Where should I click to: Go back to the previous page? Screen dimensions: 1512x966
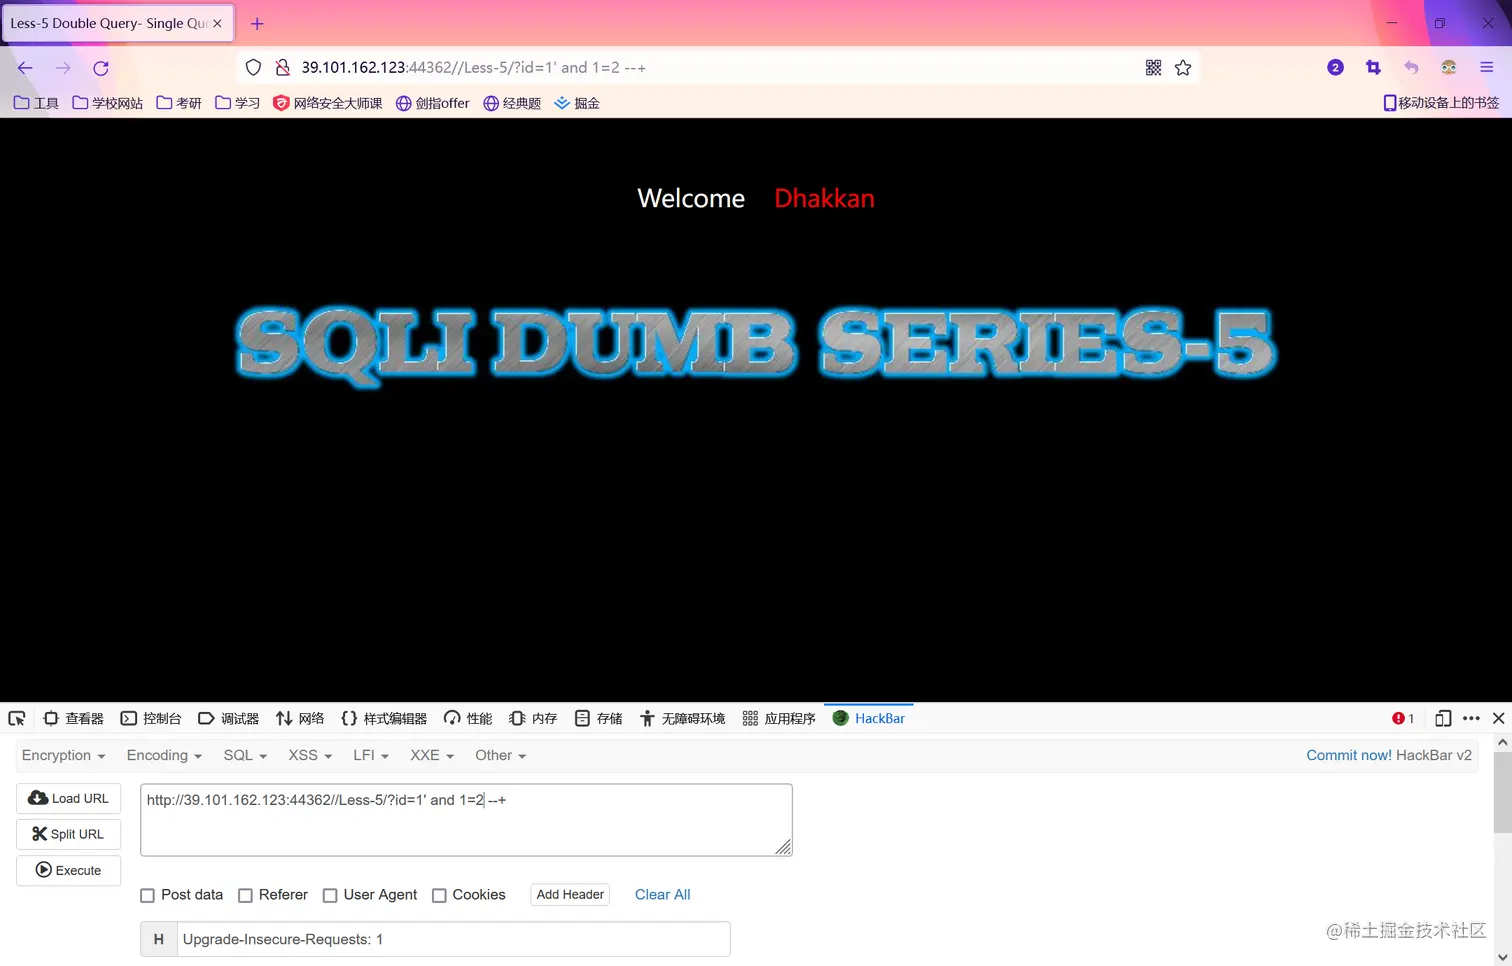click(25, 68)
